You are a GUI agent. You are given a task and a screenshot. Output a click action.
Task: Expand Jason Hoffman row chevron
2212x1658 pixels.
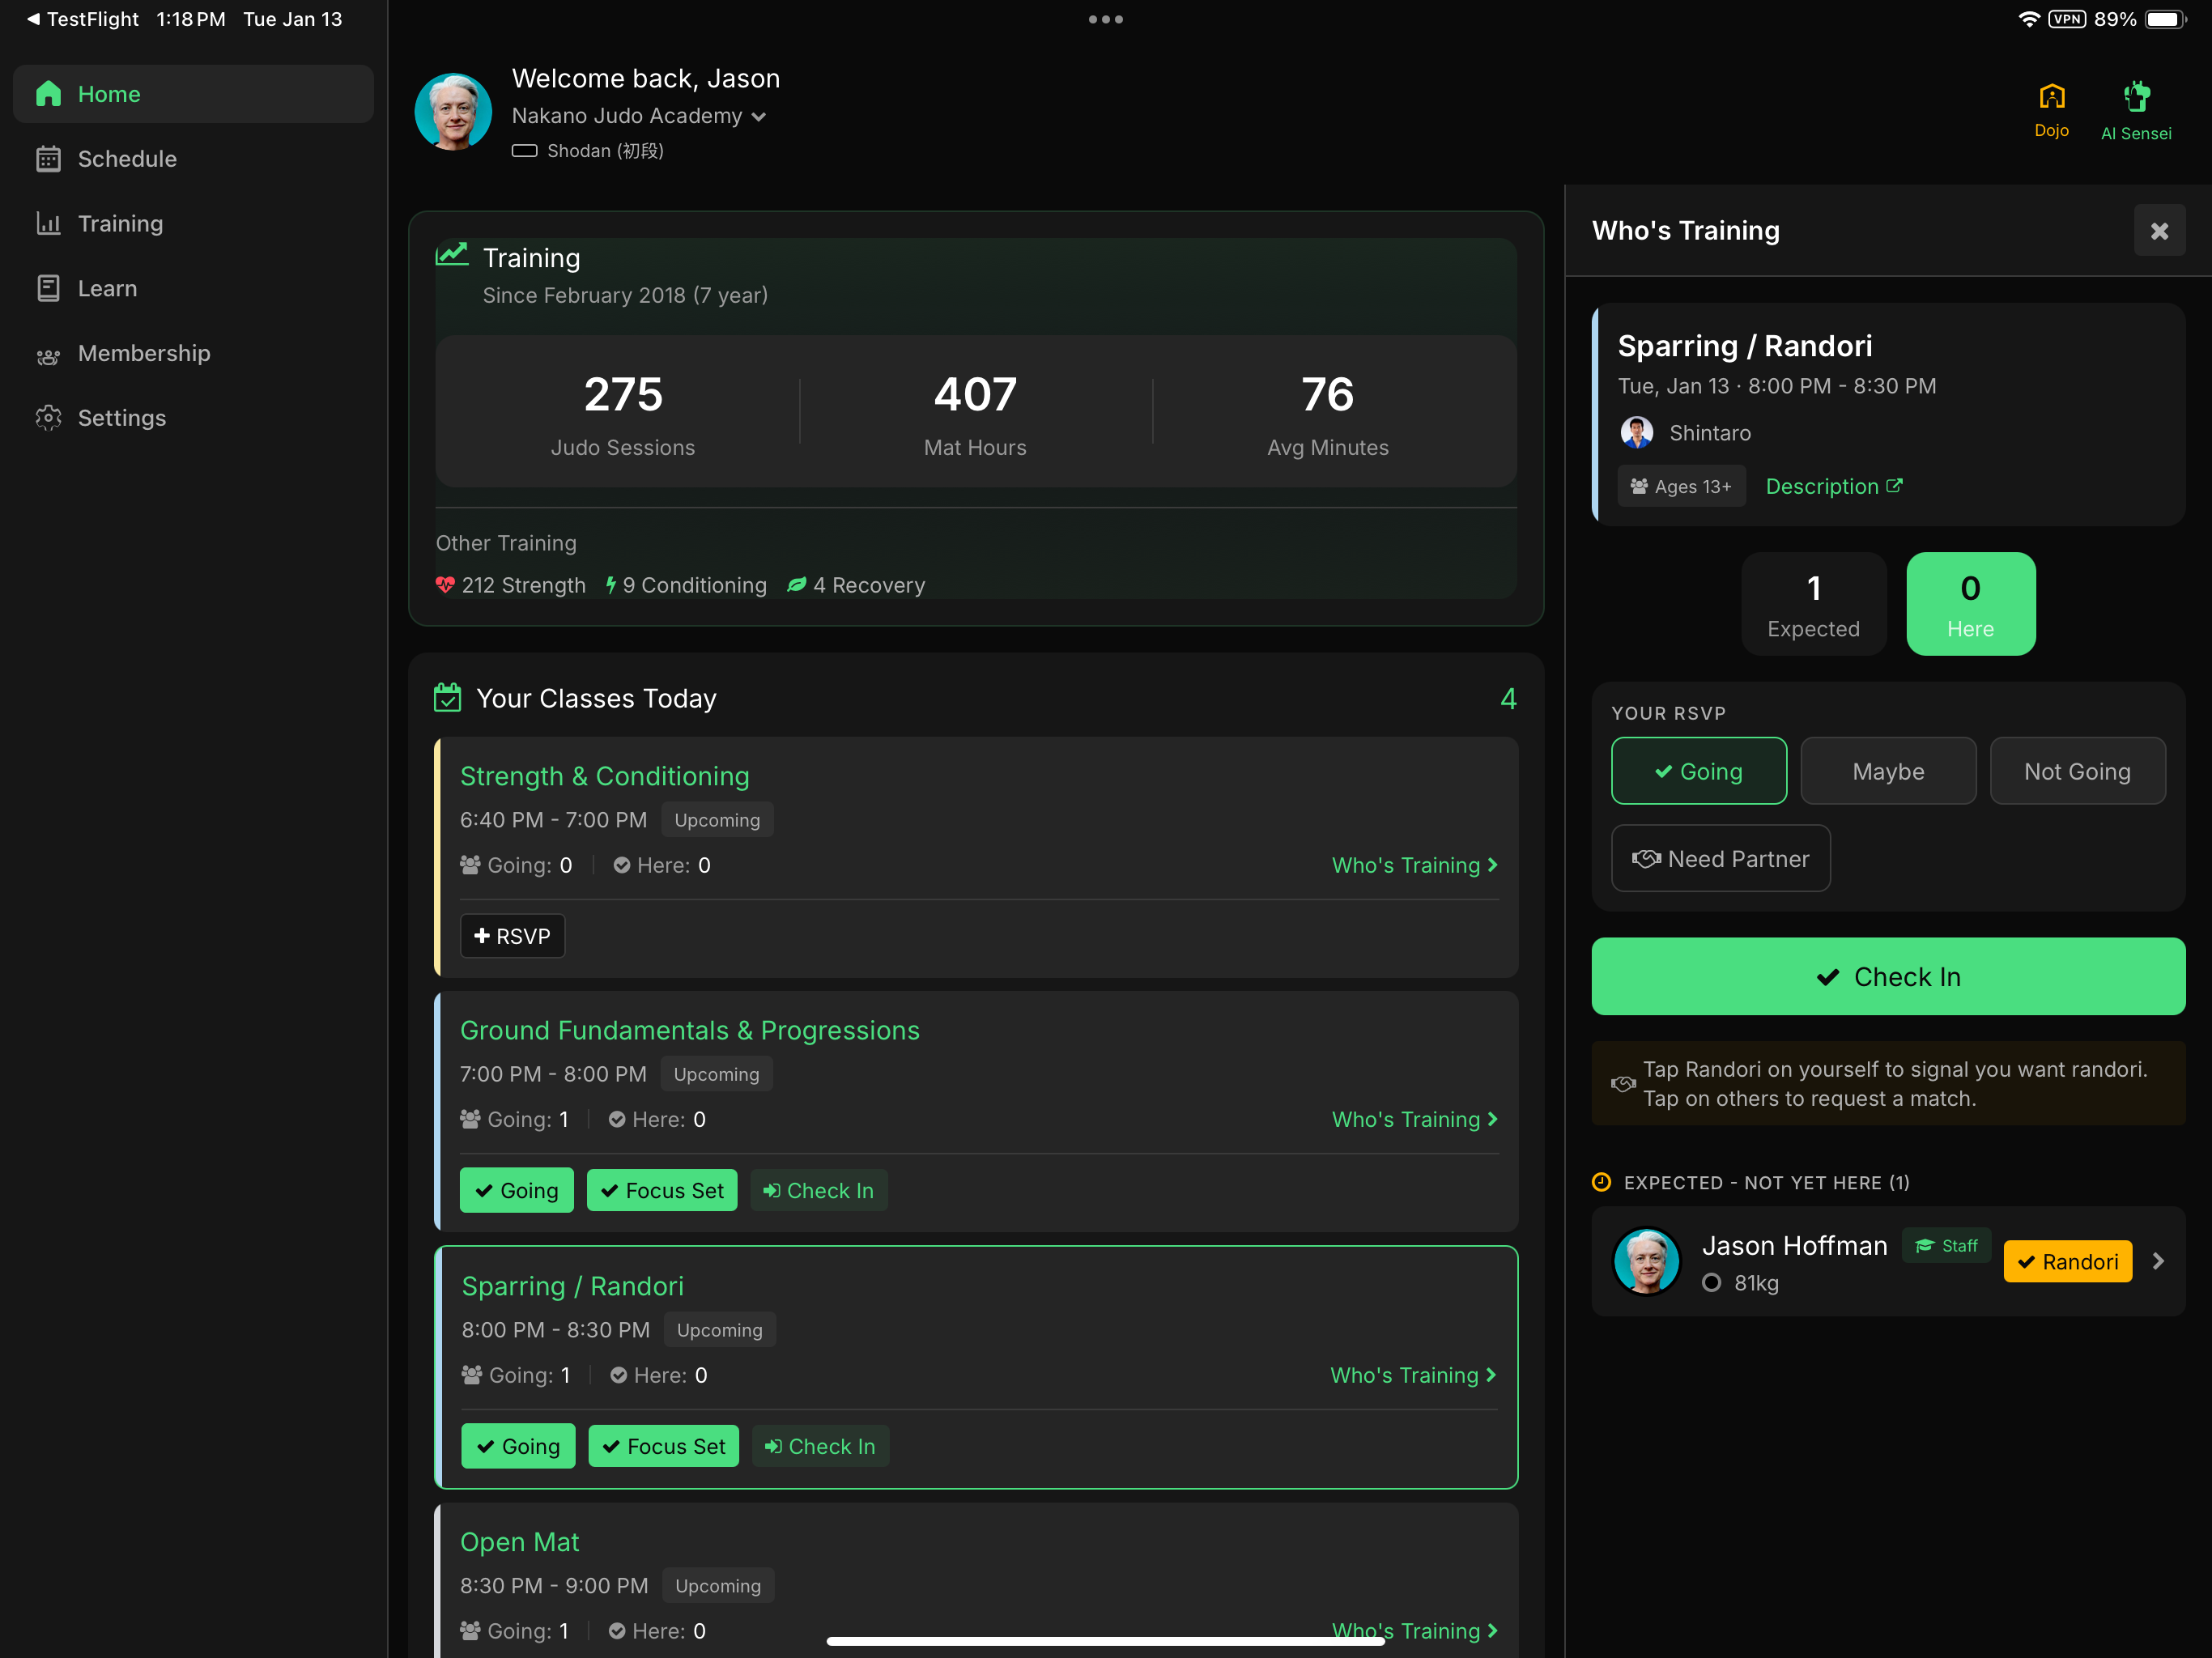(x=2157, y=1261)
